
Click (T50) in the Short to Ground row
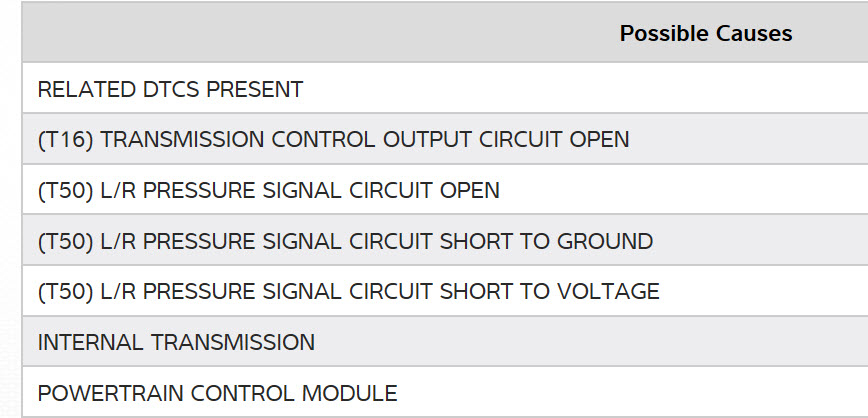(66, 241)
